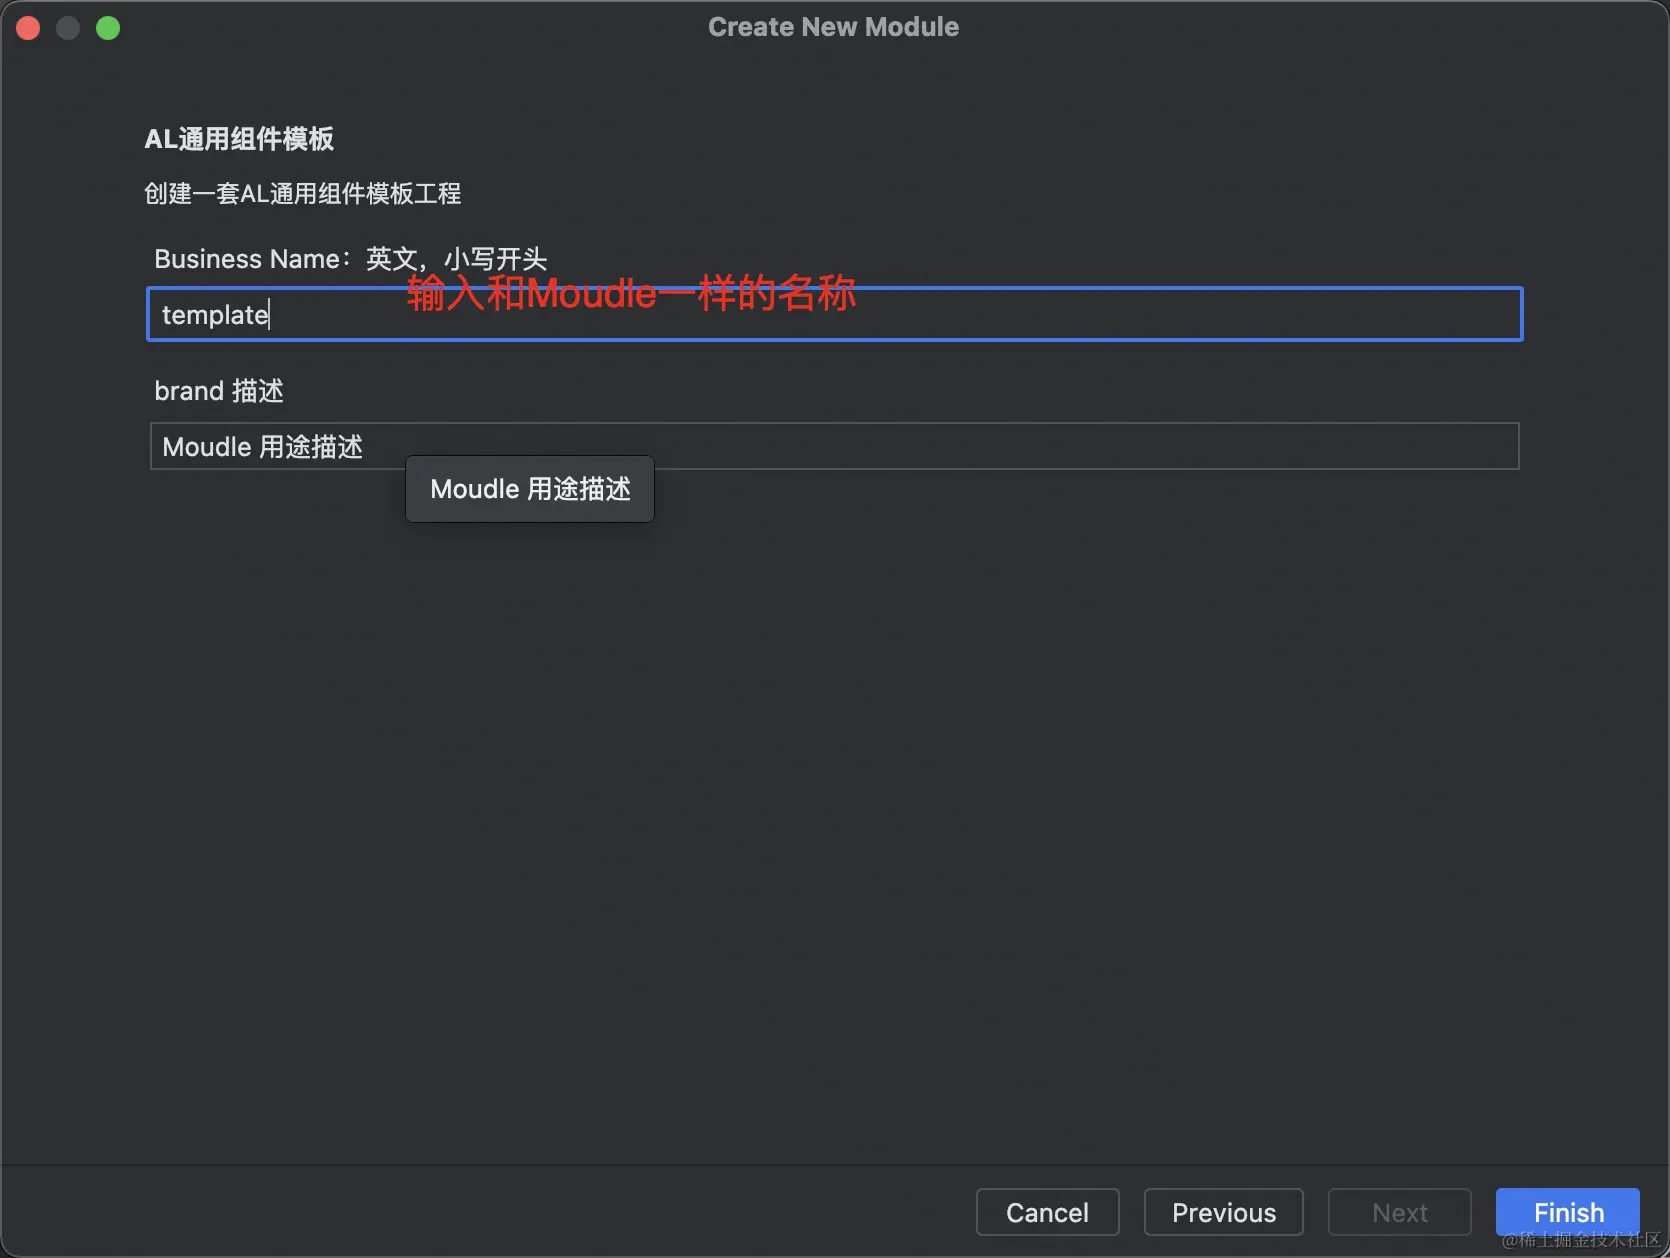Go back with the Previous button

point(1223,1212)
